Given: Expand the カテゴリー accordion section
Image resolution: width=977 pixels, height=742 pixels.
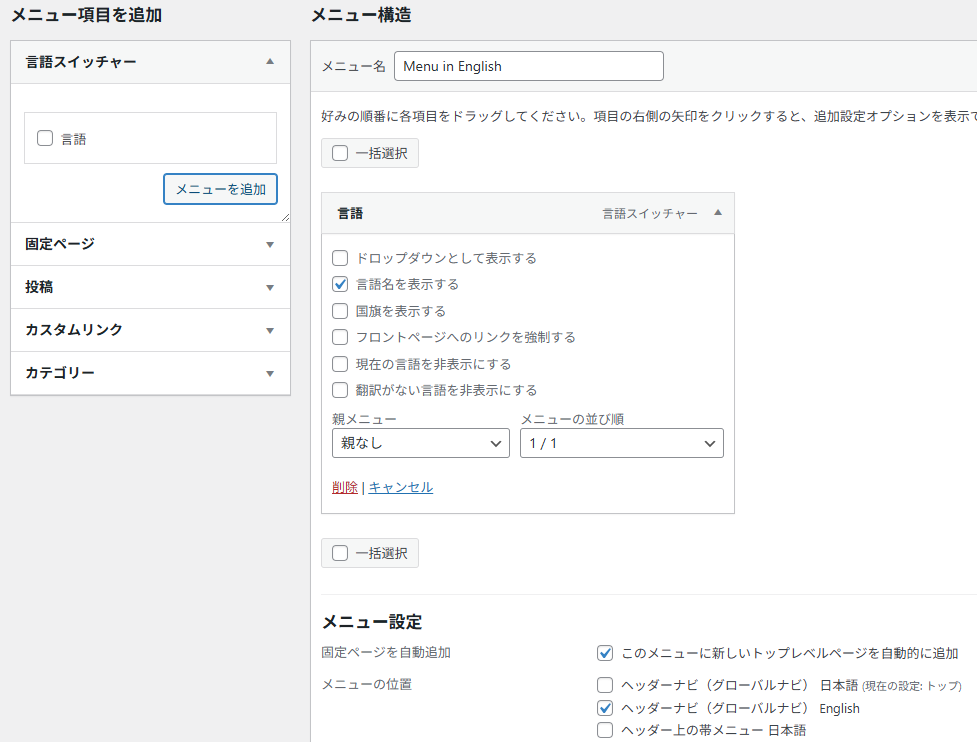Looking at the screenshot, I should [x=269, y=373].
